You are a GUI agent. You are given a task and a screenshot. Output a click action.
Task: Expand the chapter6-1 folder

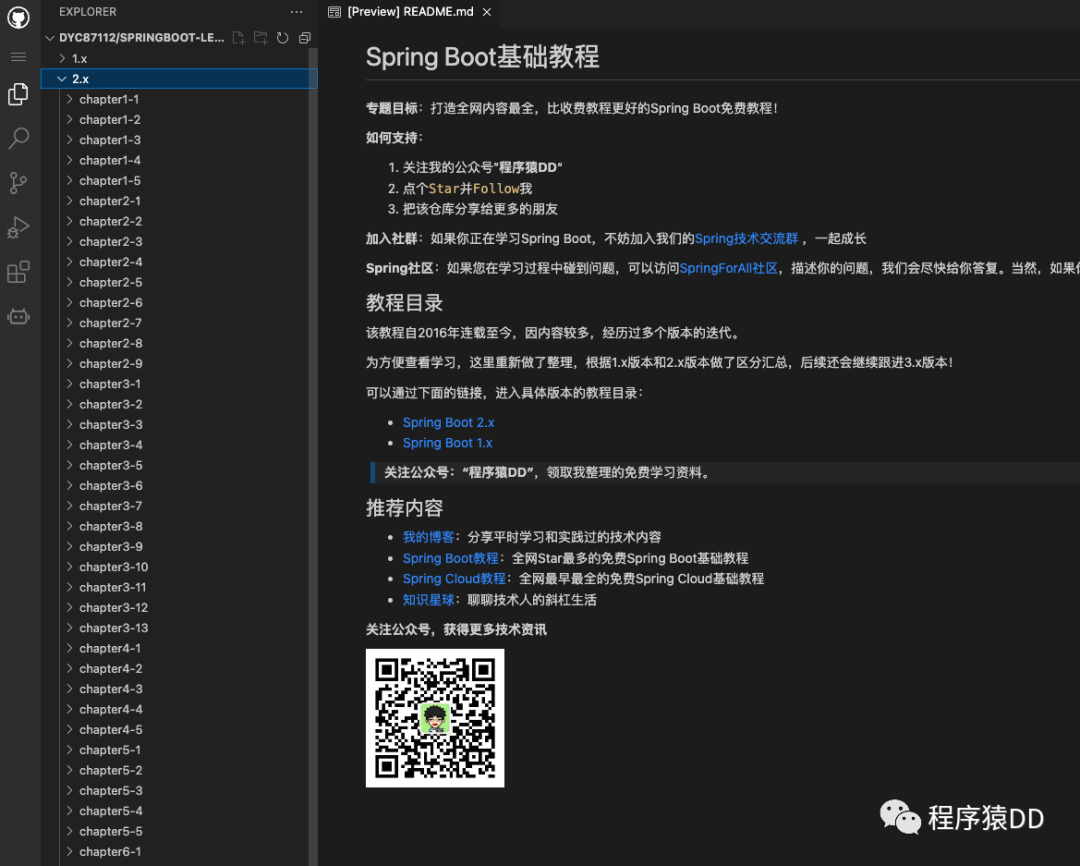[70, 852]
